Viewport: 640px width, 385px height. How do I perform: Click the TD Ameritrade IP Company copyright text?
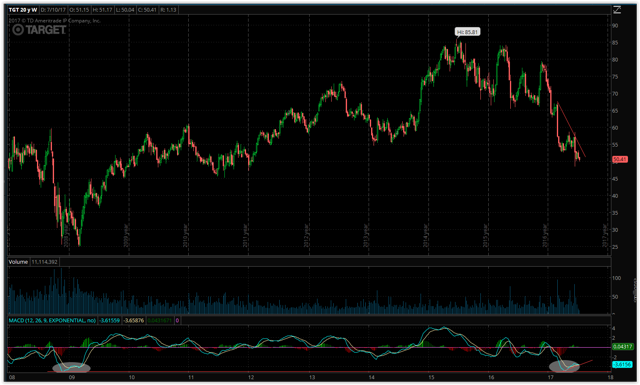55,20
